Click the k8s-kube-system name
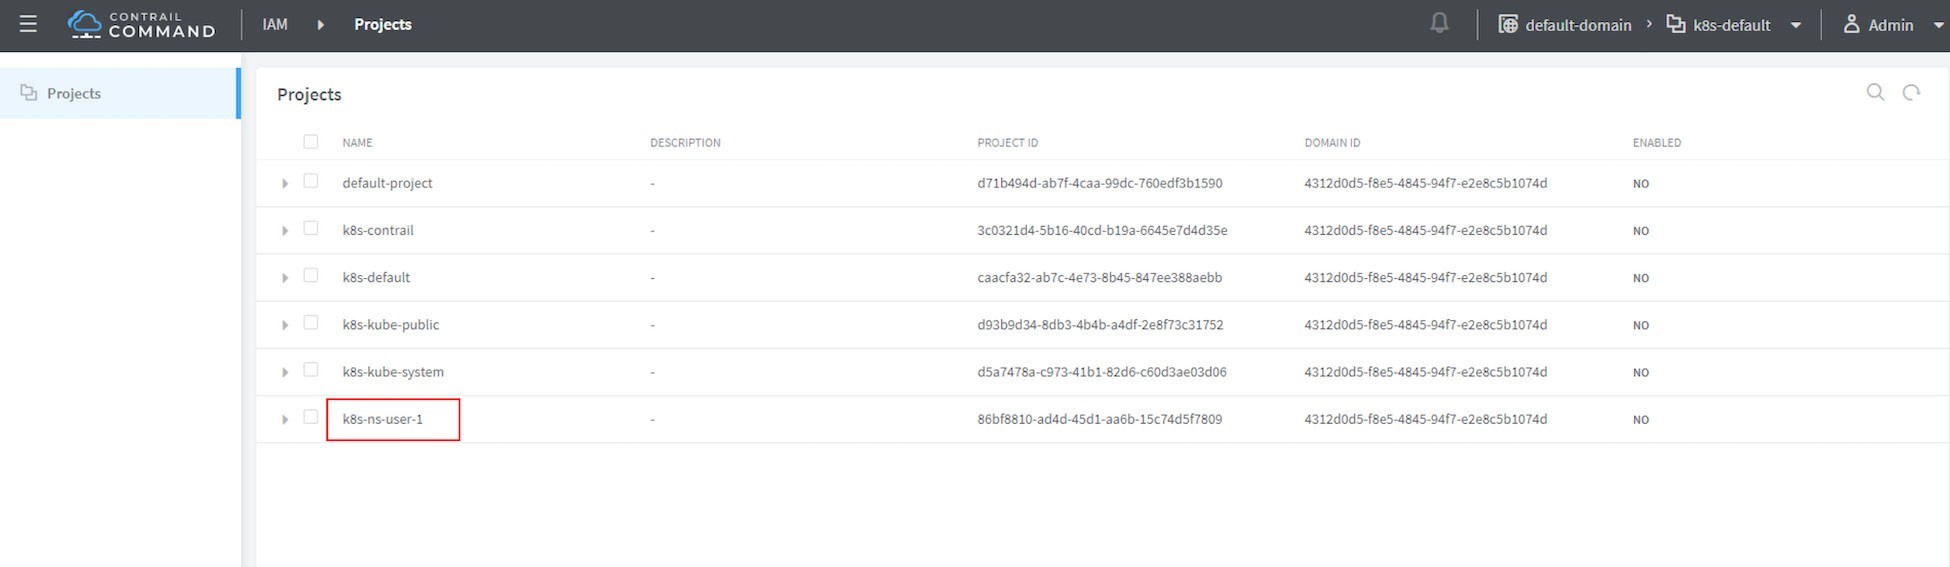The width and height of the screenshot is (1950, 567). 393,371
